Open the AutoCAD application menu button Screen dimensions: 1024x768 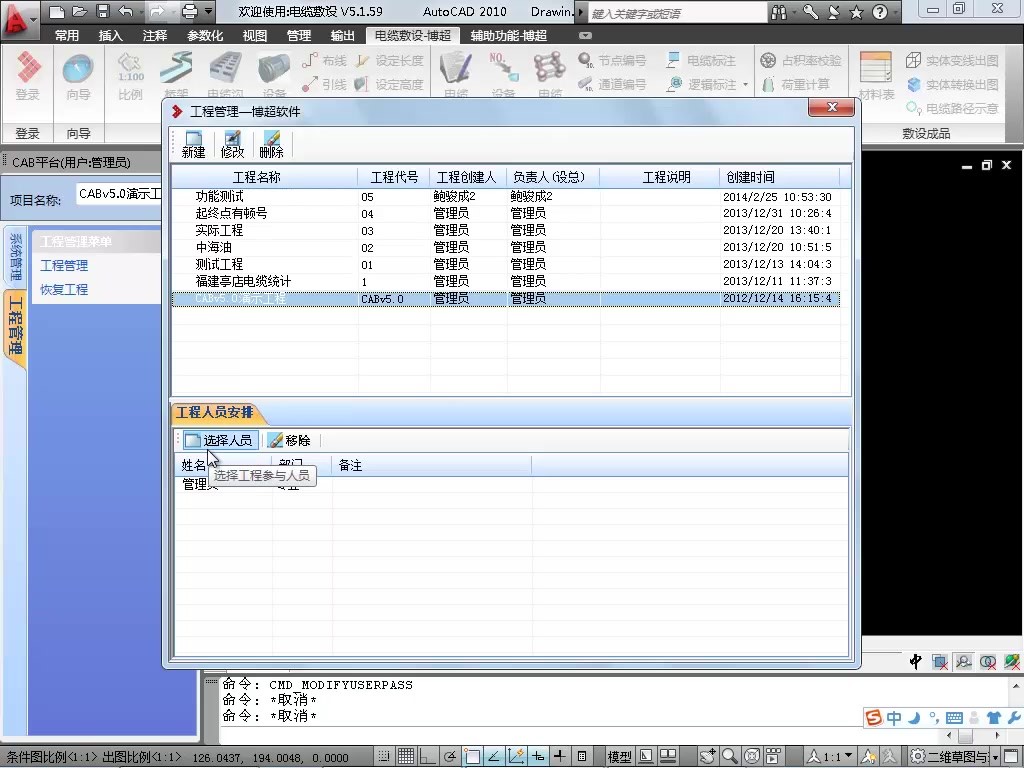point(20,18)
